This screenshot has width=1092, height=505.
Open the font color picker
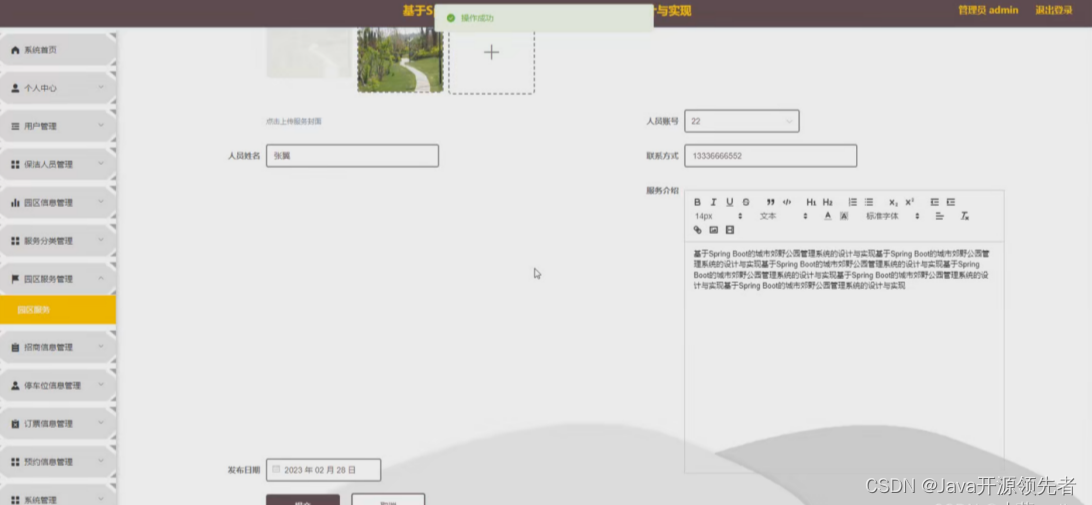(827, 216)
